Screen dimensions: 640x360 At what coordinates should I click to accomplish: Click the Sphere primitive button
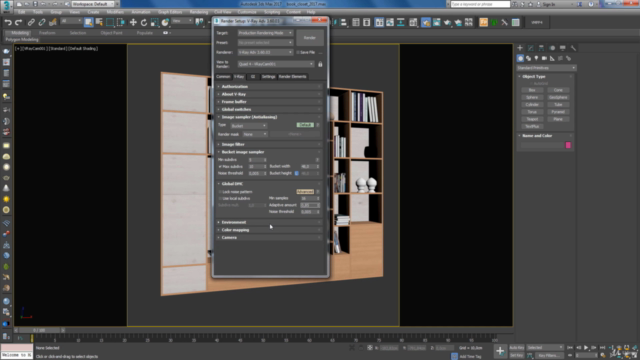click(x=532, y=98)
